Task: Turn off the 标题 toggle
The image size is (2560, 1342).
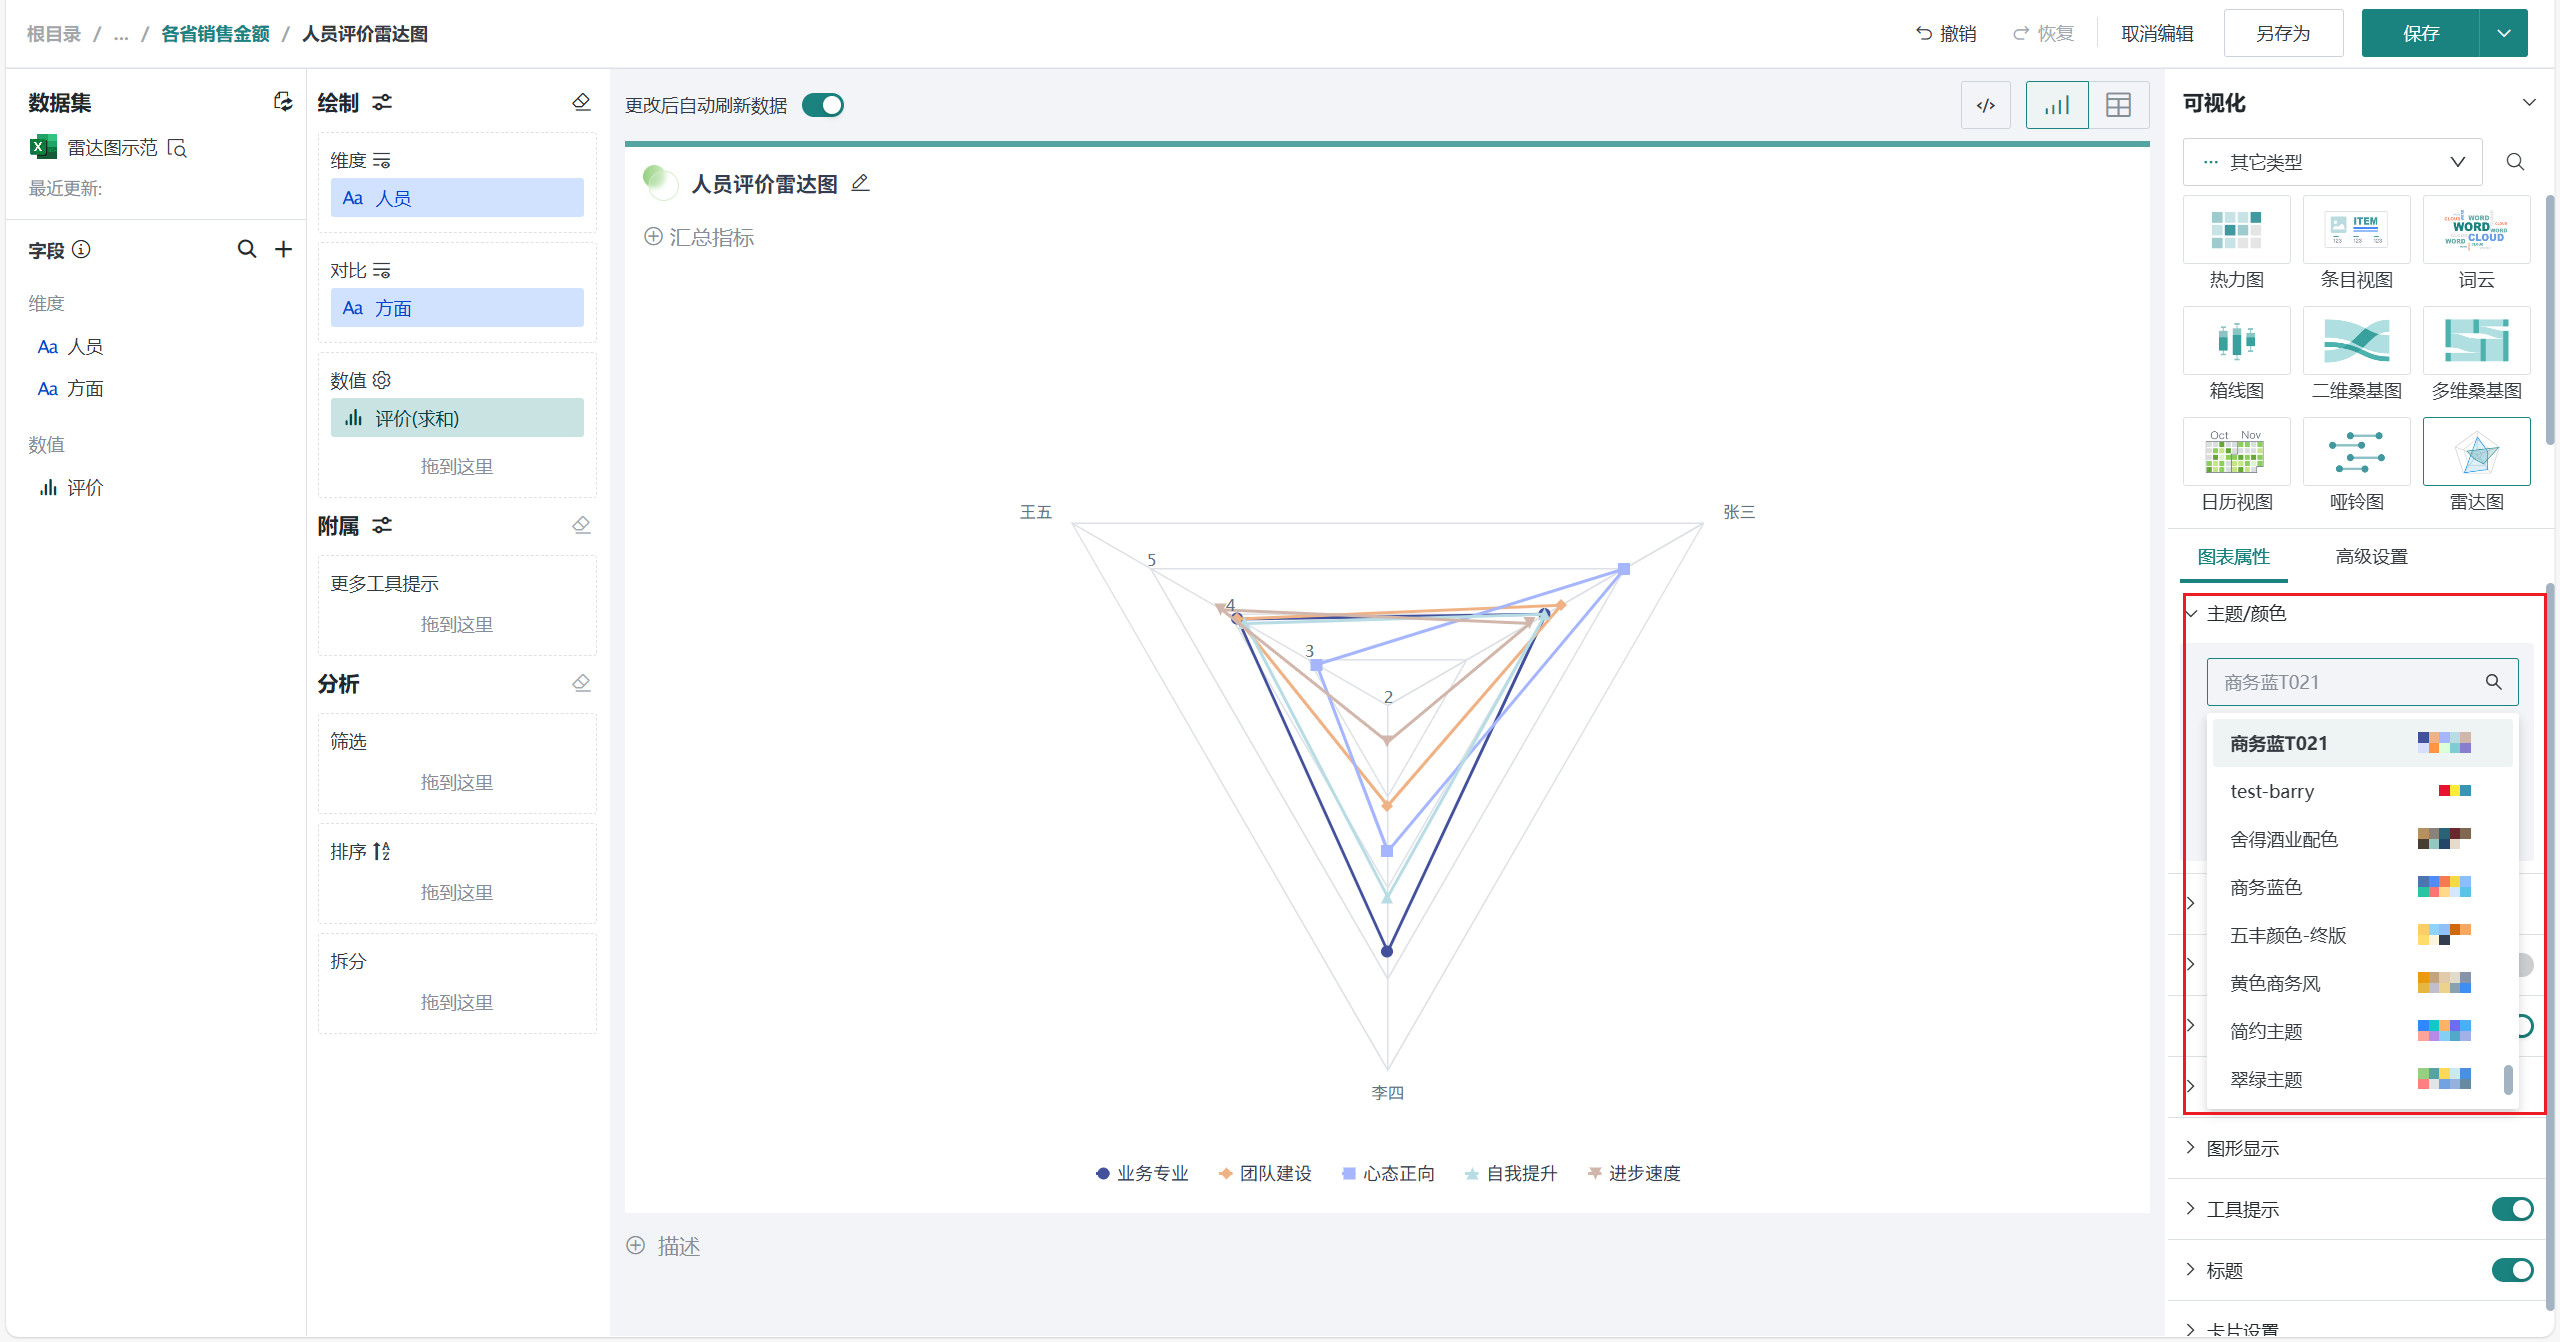Action: click(2511, 1270)
